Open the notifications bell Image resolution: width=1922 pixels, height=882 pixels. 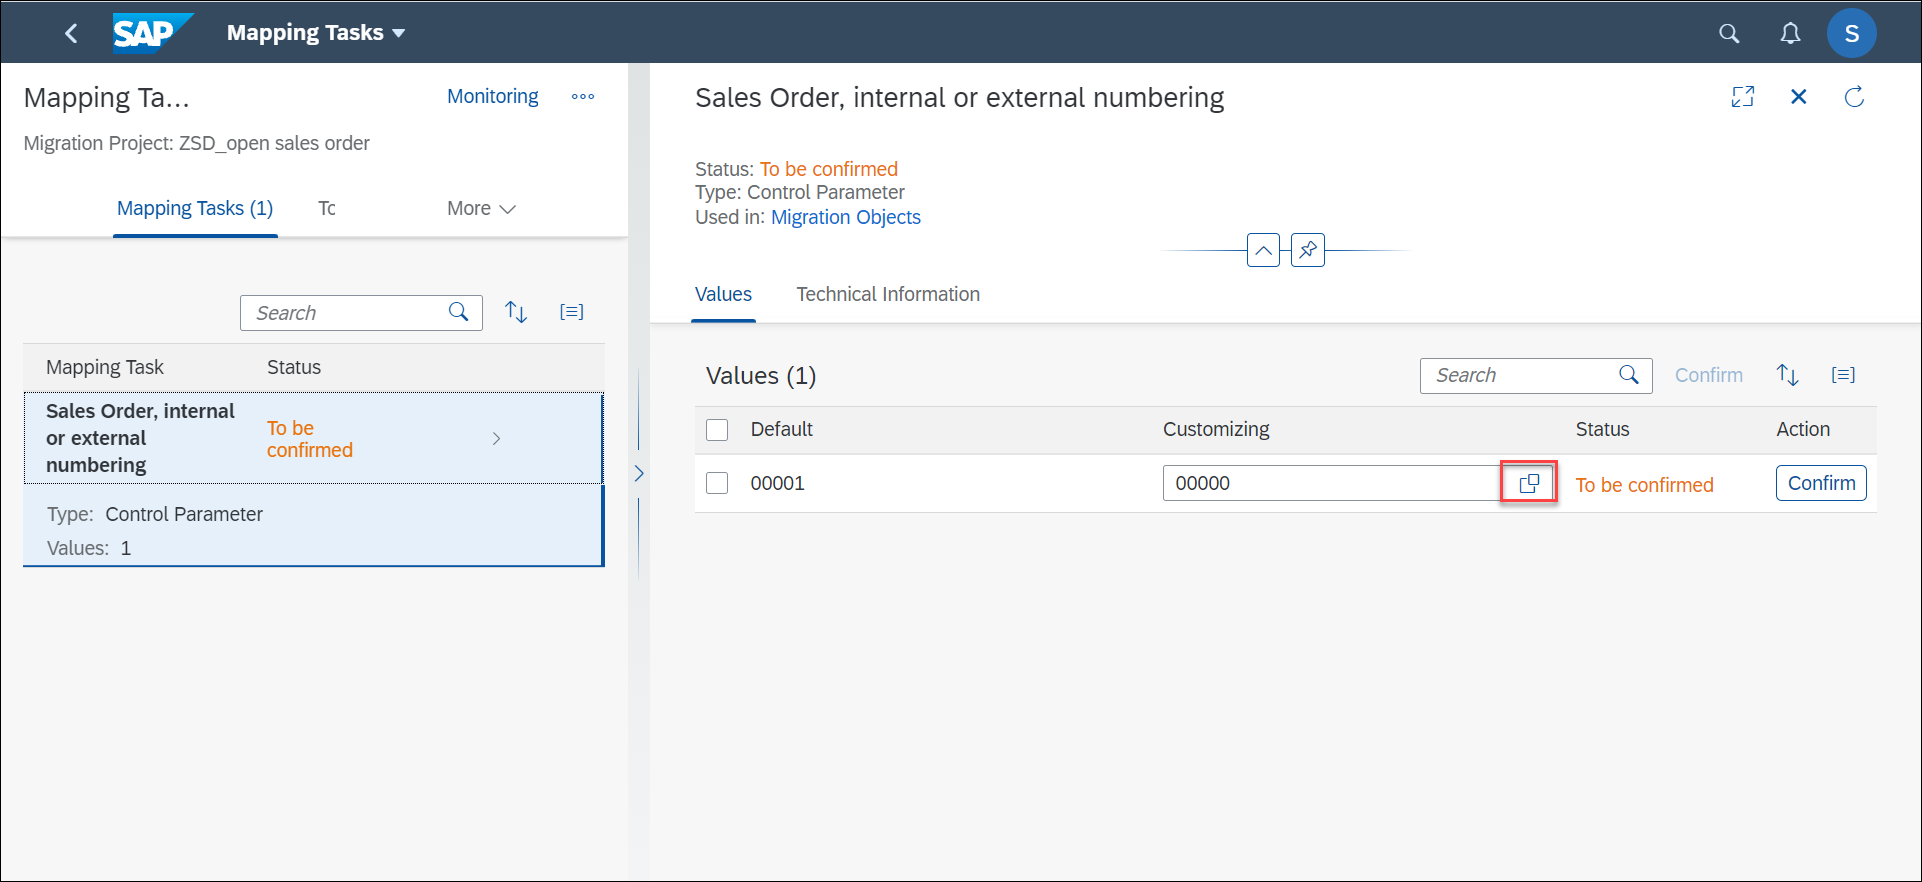pos(1790,33)
